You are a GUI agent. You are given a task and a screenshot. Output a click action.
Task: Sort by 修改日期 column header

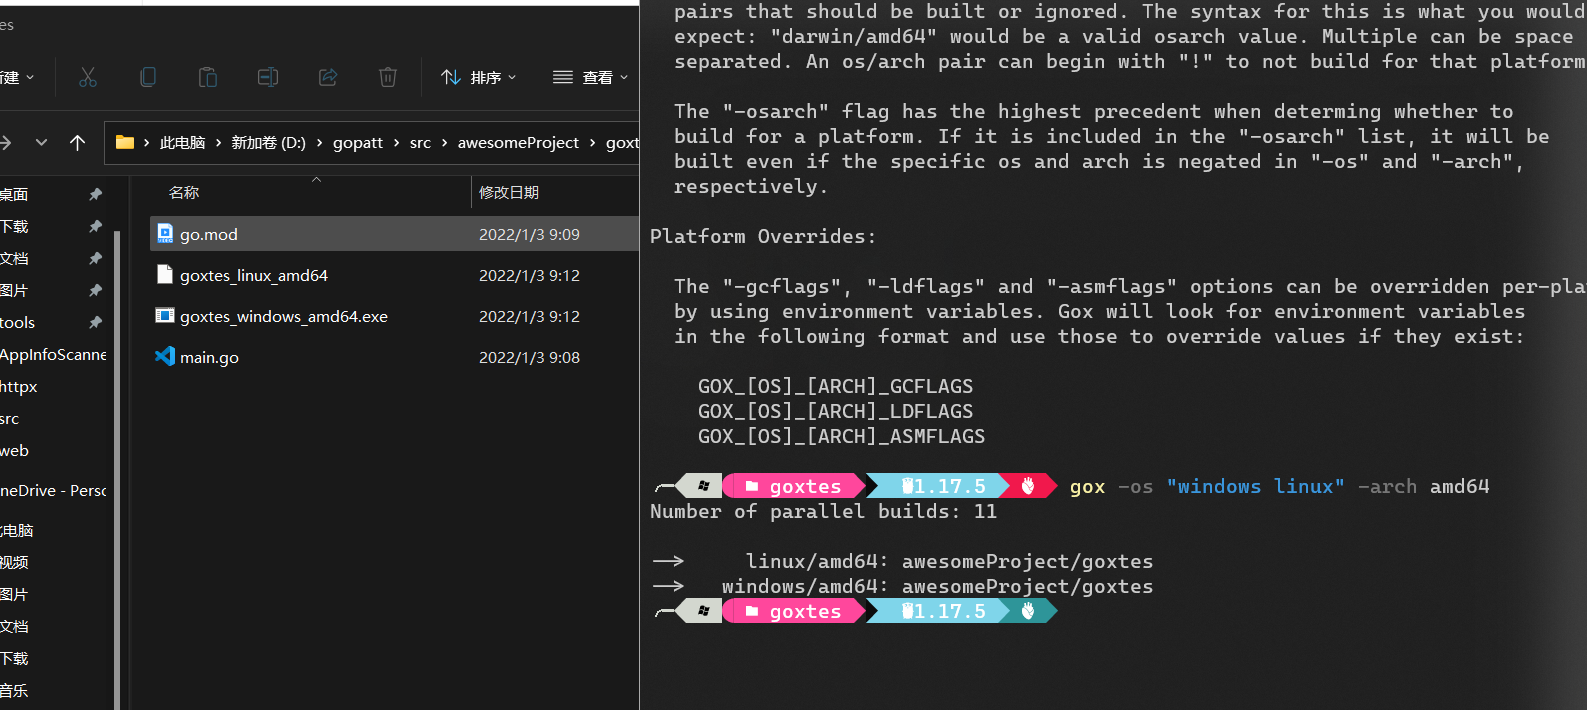pos(509,192)
